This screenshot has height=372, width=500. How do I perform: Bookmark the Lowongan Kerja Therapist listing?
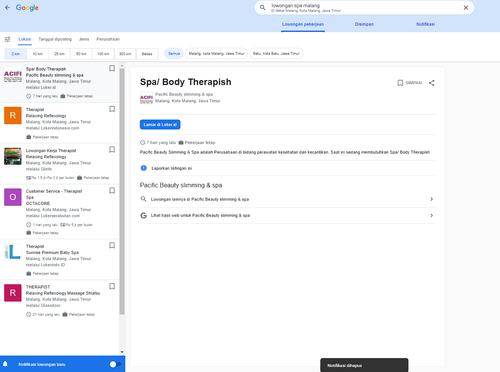112,150
